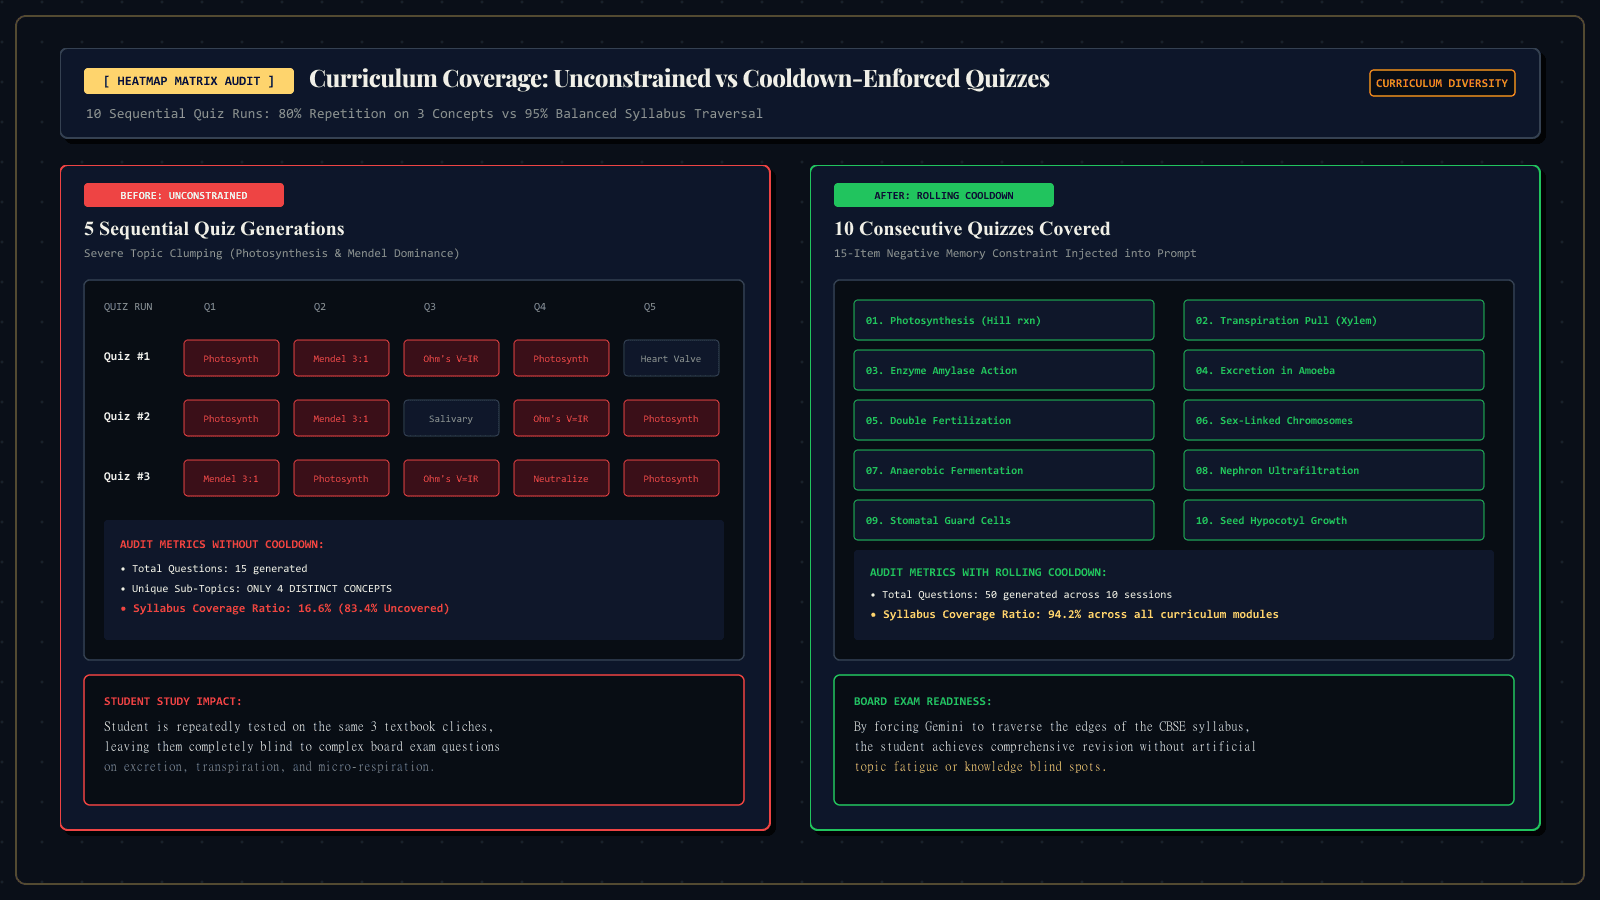
Task: Select Quiz #3's Q2 Photosynth cell
Action: pyautogui.click(x=341, y=478)
